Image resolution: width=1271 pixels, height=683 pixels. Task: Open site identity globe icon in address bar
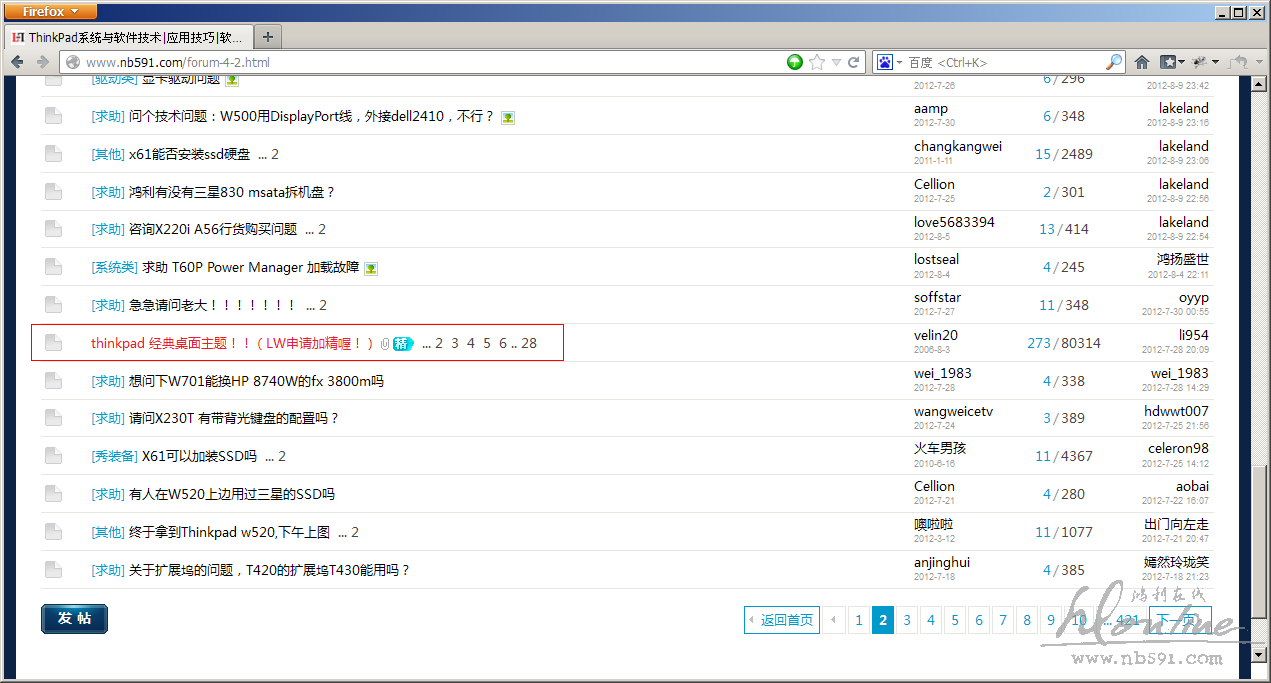(x=72, y=62)
